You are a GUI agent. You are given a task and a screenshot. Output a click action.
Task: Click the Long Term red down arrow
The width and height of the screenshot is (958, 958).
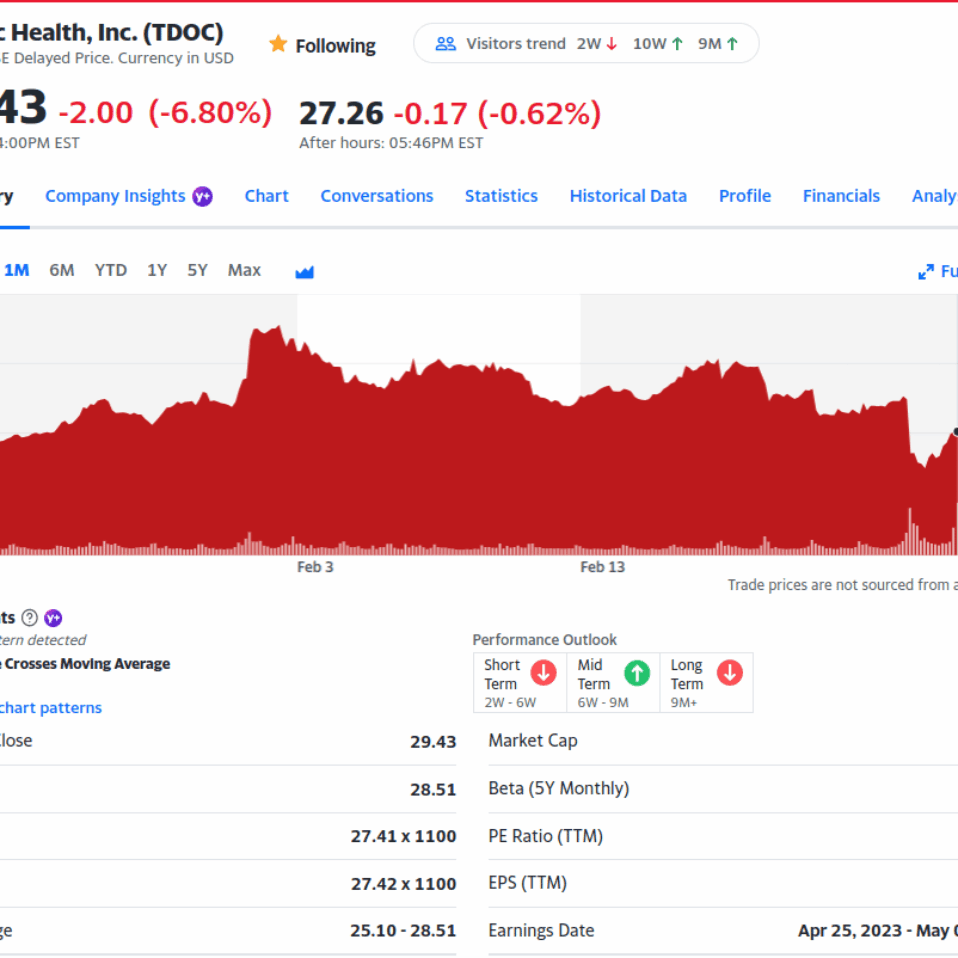pos(730,673)
